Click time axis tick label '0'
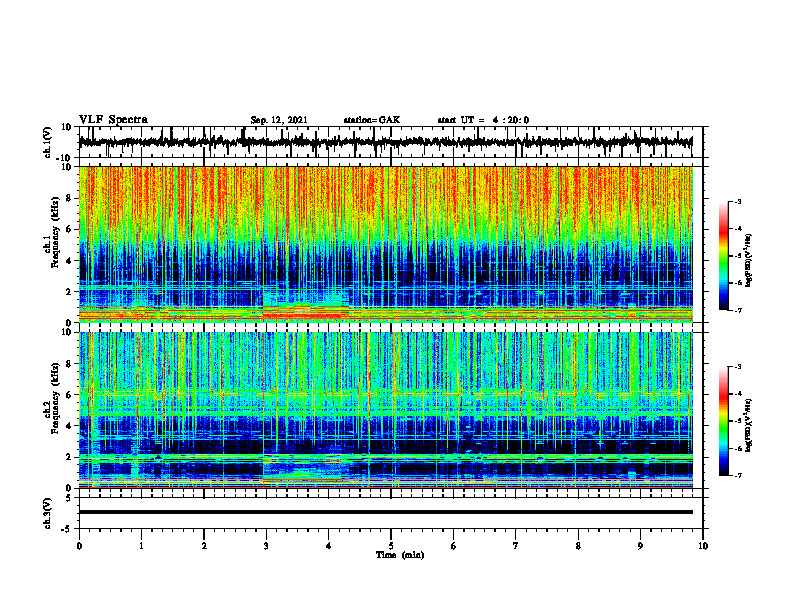This screenshot has width=792, height=612. click(79, 546)
